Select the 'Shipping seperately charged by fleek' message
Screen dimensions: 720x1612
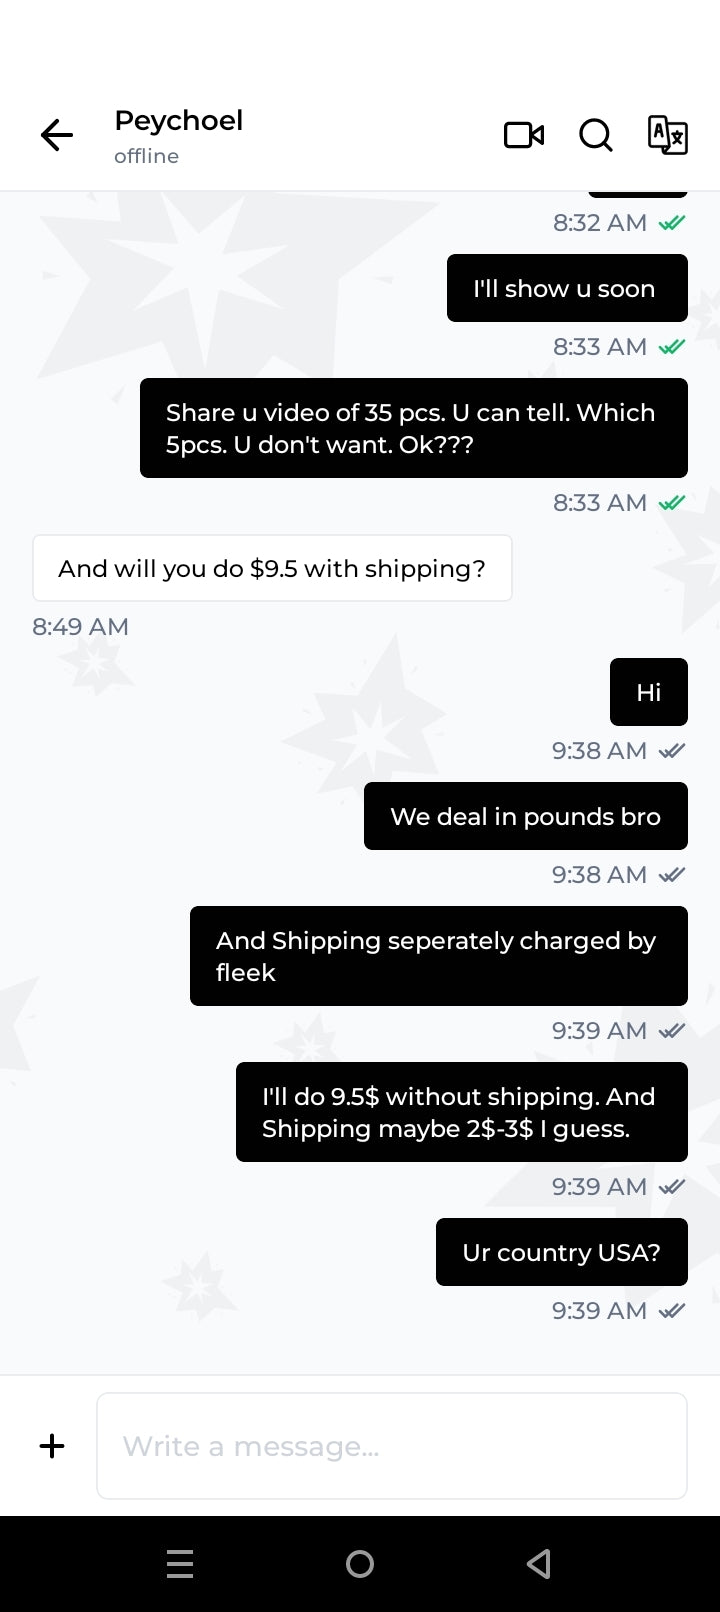point(439,956)
